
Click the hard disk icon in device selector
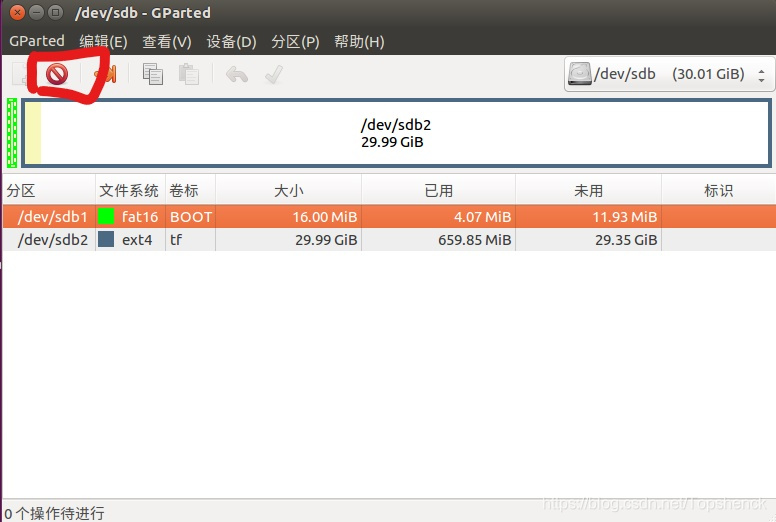click(x=580, y=74)
